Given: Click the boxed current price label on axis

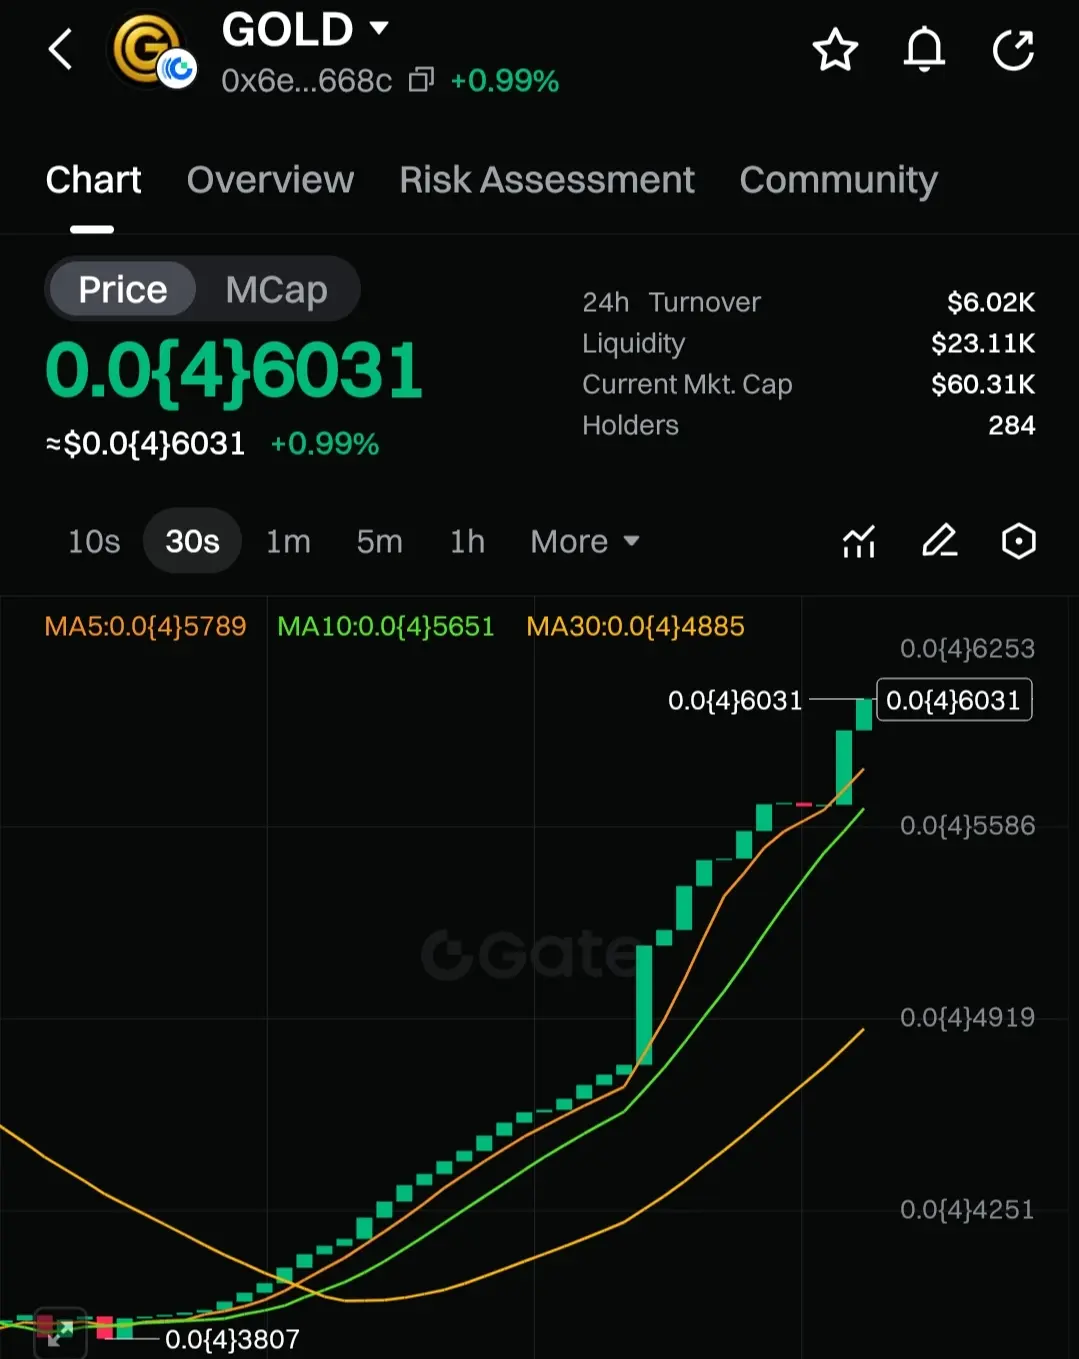Looking at the screenshot, I should (x=954, y=700).
